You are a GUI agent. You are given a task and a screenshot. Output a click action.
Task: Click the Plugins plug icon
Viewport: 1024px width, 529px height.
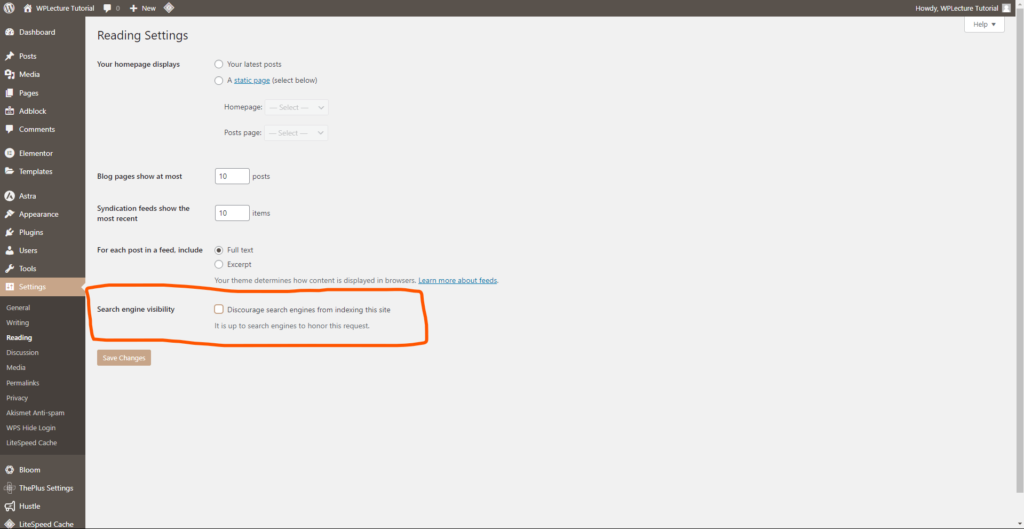pos(10,232)
